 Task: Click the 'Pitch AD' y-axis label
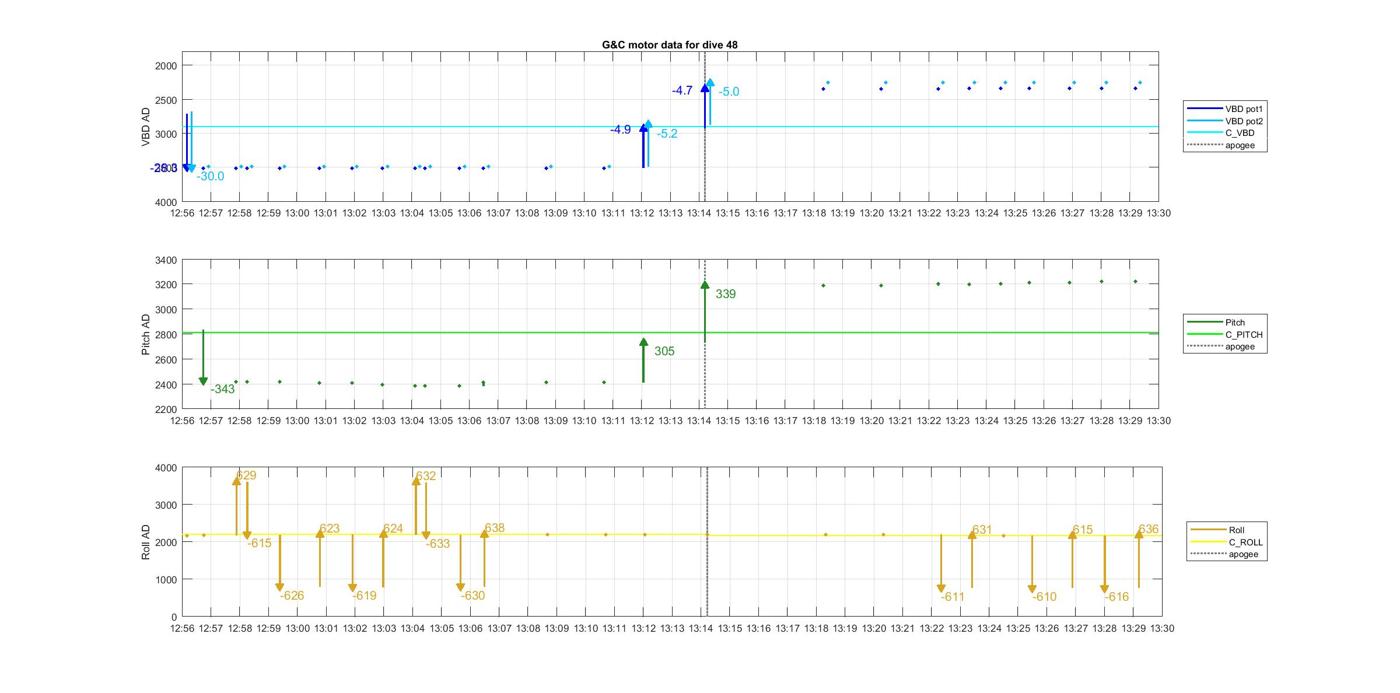point(146,335)
